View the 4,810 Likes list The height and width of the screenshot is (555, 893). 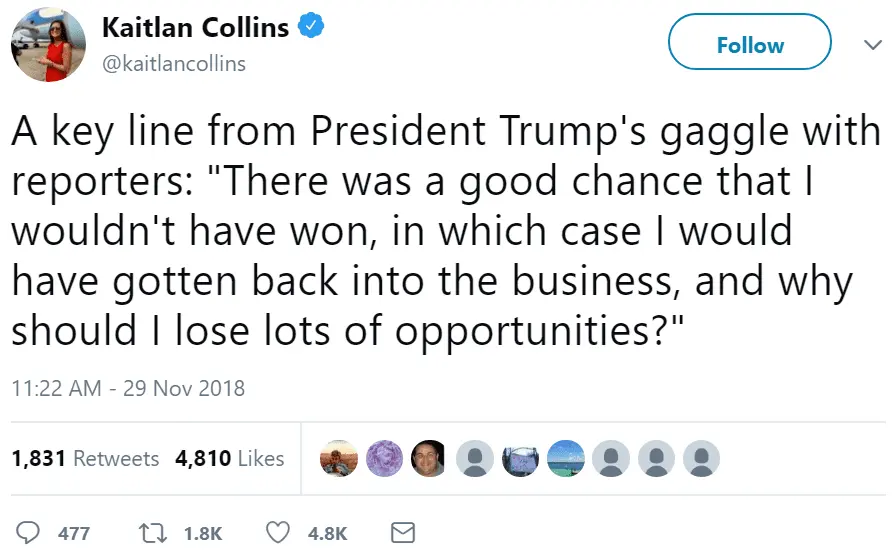(230, 459)
